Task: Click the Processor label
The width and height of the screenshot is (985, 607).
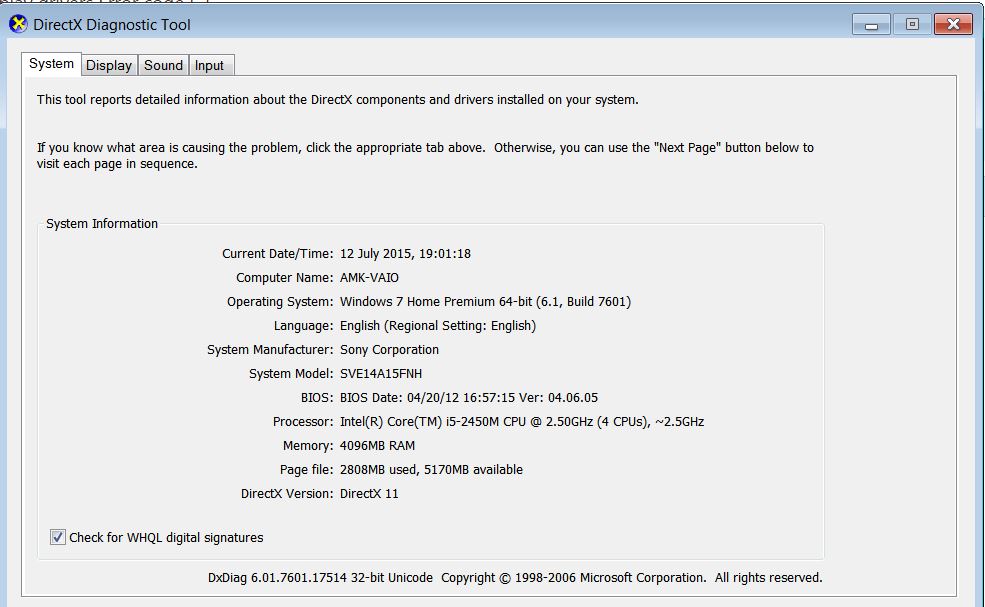Action: (303, 422)
